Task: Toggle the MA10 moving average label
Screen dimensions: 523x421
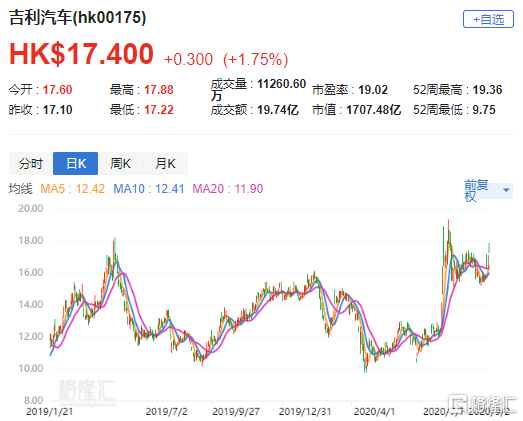Action: coord(148,189)
